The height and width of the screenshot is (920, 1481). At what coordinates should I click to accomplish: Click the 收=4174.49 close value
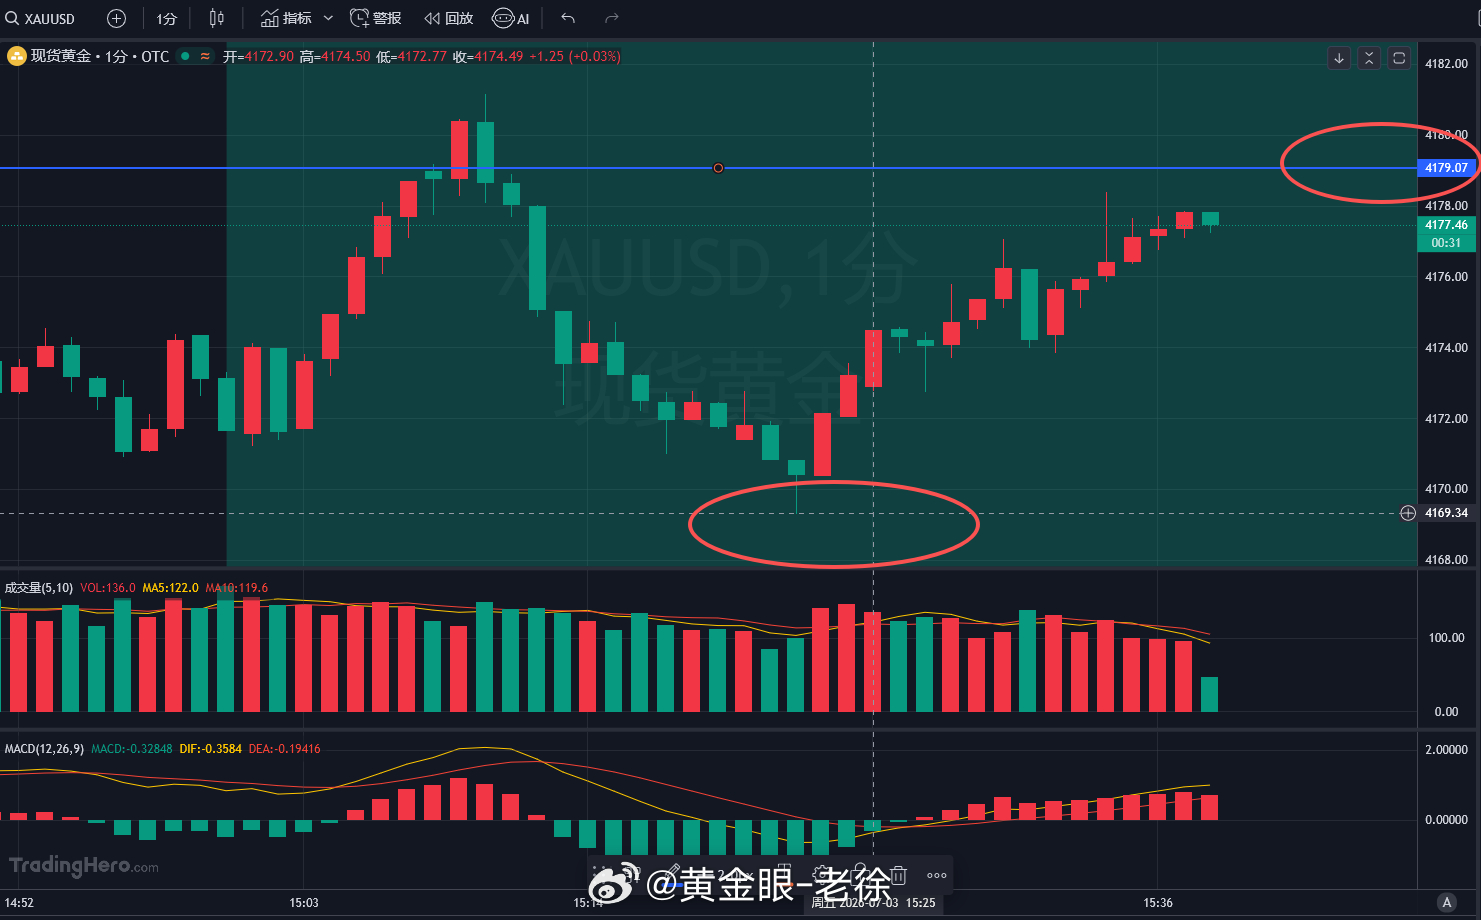[488, 57]
